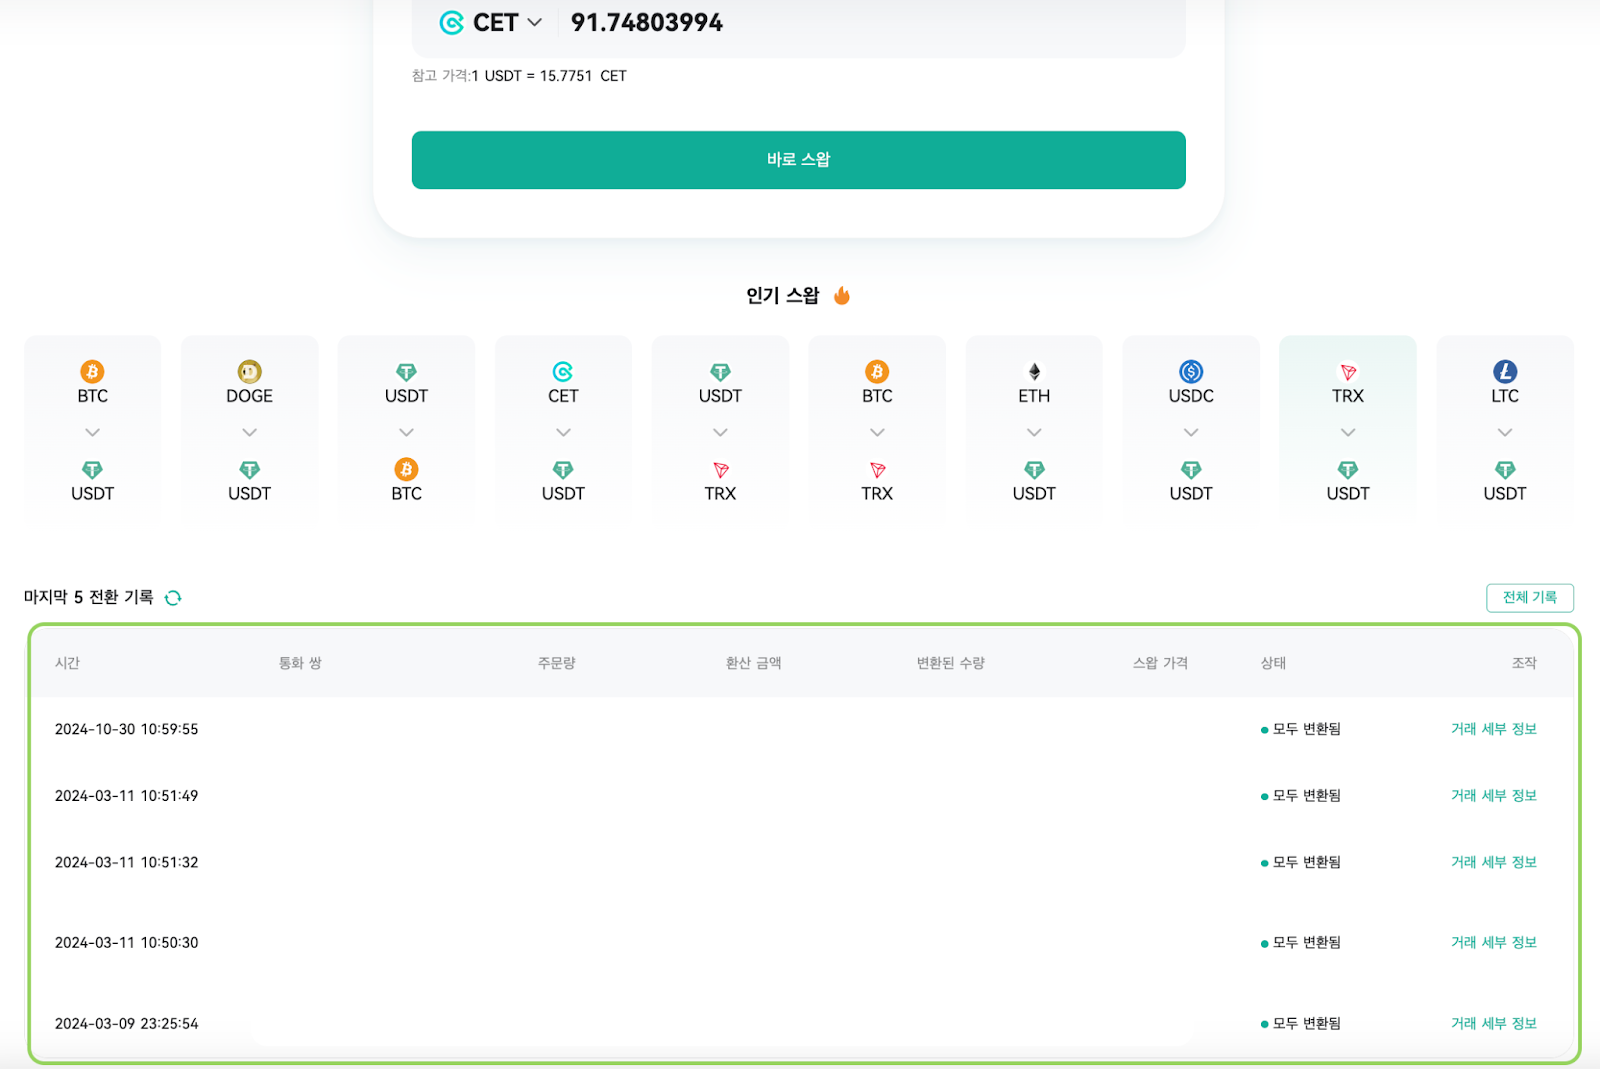This screenshot has height=1069, width=1600.
Task: Click the Bitcoin icon in the BTC→USDT card
Action: pos(92,371)
